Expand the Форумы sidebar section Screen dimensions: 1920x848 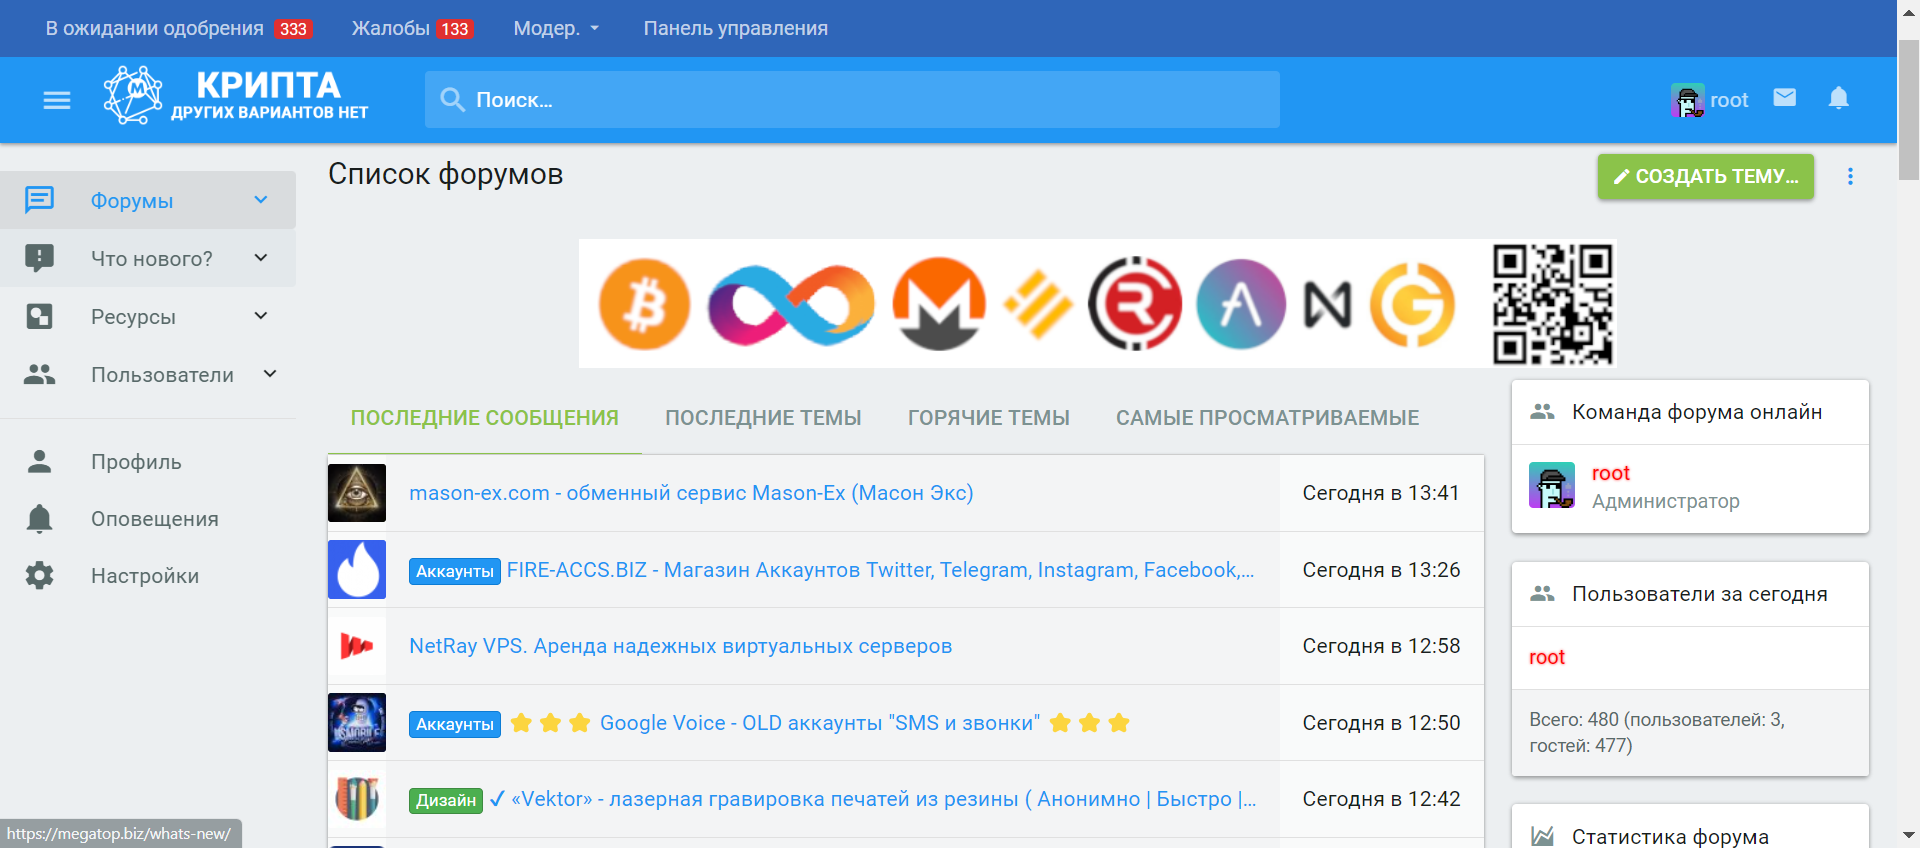click(x=261, y=200)
